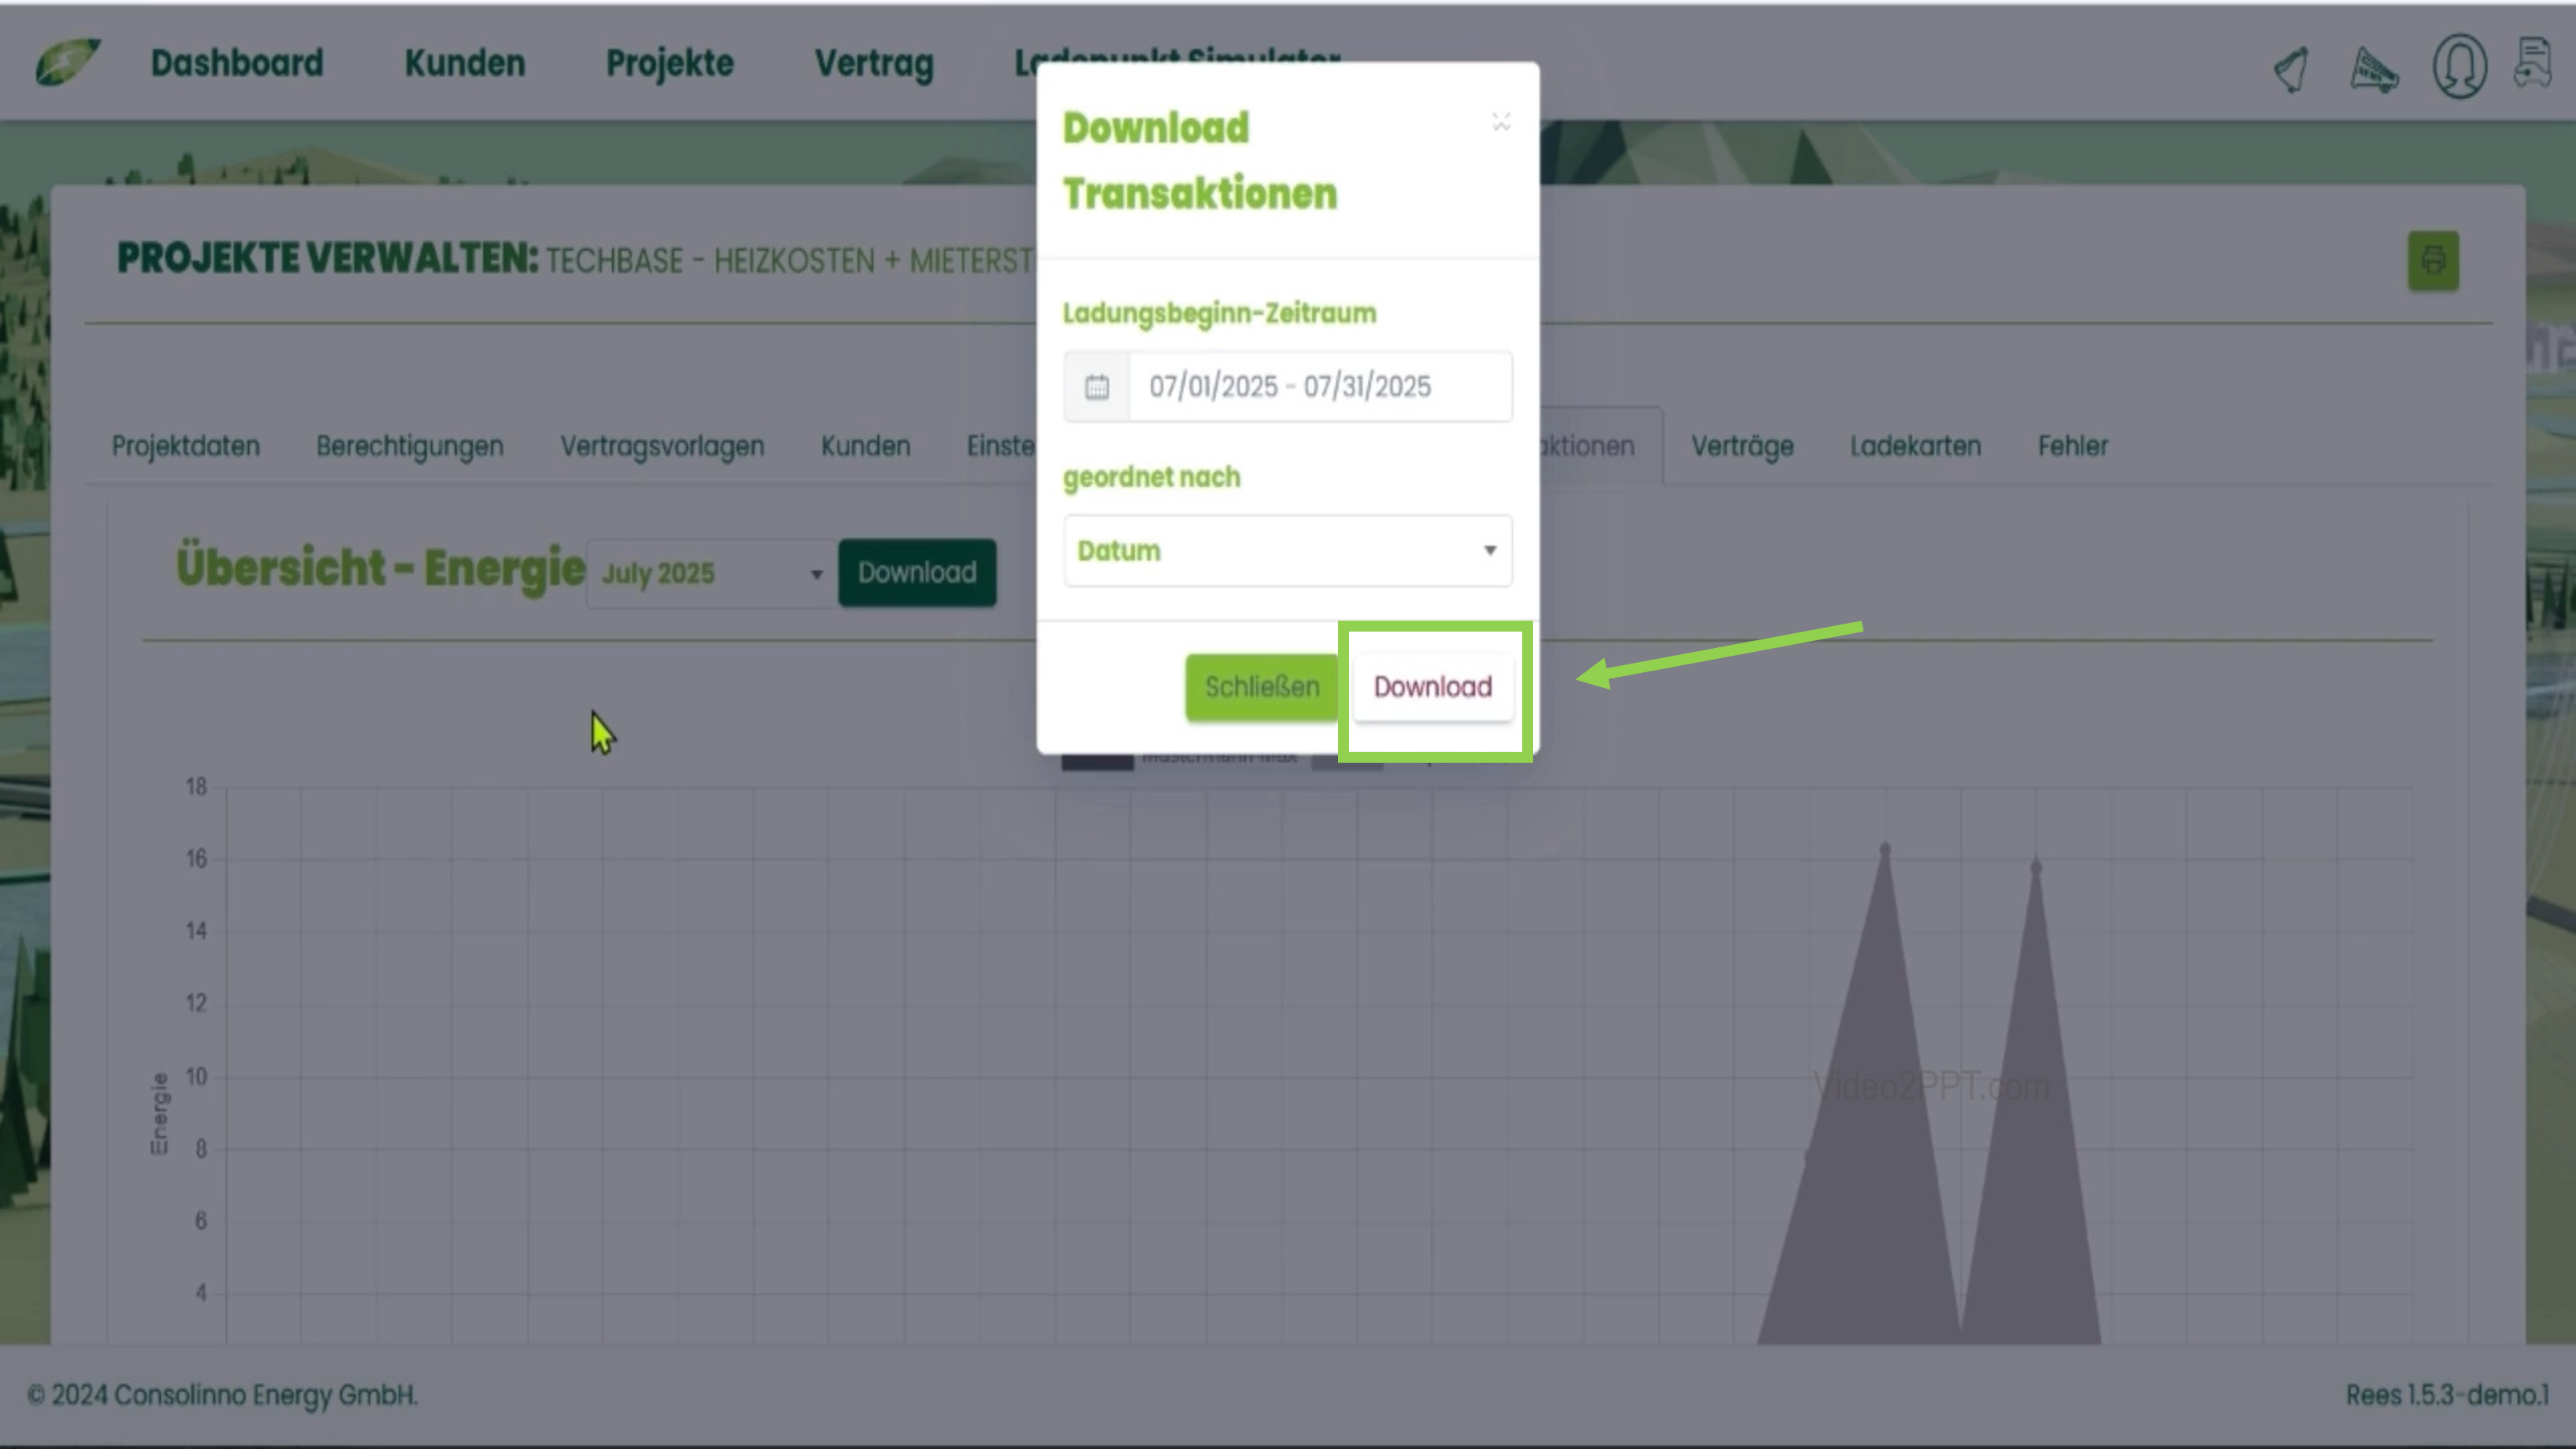Open the Kunden tab below the project title
The width and height of the screenshot is (2576, 1449).
pos(866,446)
